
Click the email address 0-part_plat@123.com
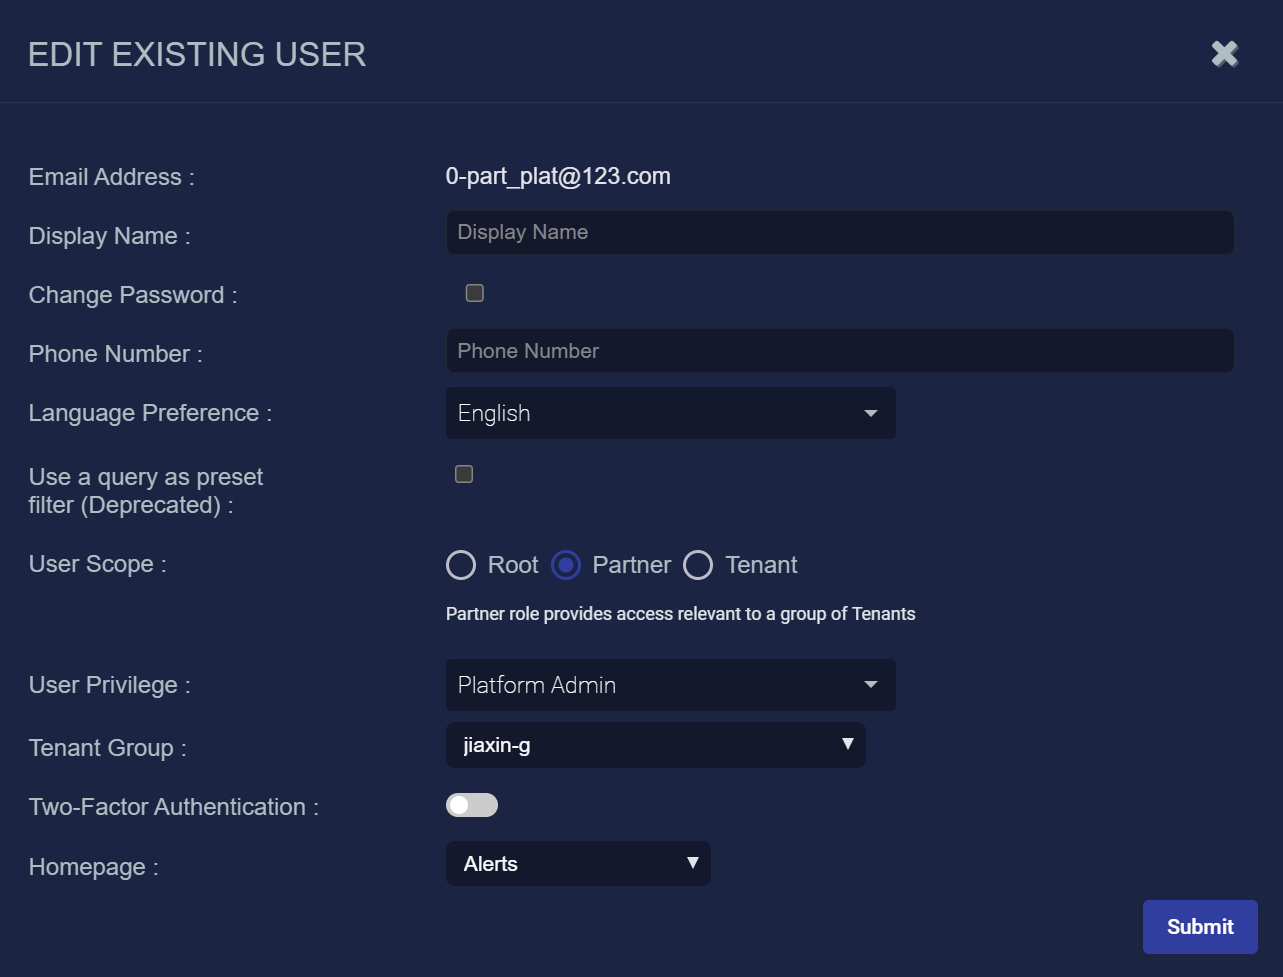(x=558, y=177)
